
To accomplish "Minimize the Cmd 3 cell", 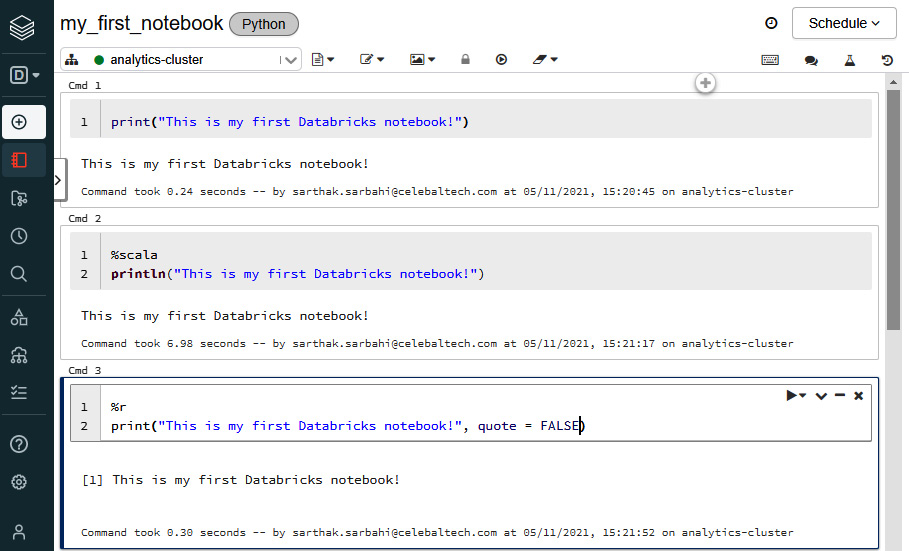I will point(840,395).
